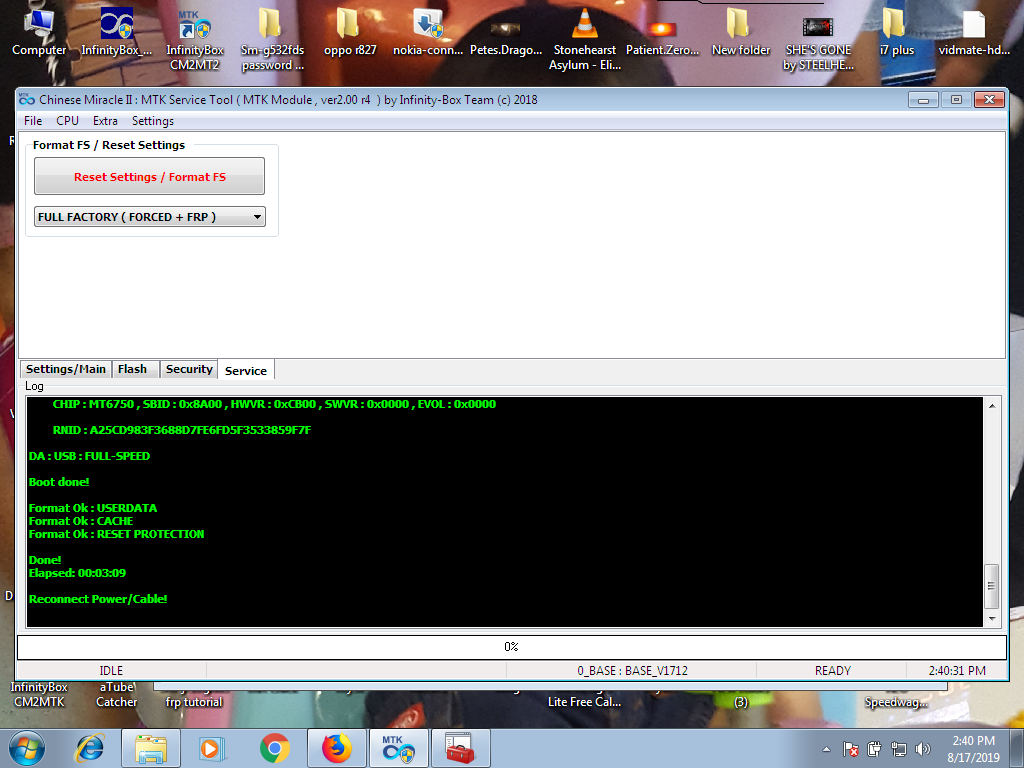The height and width of the screenshot is (768, 1024).
Task: Click the Infinity logo in title bar
Action: click(x=27, y=99)
